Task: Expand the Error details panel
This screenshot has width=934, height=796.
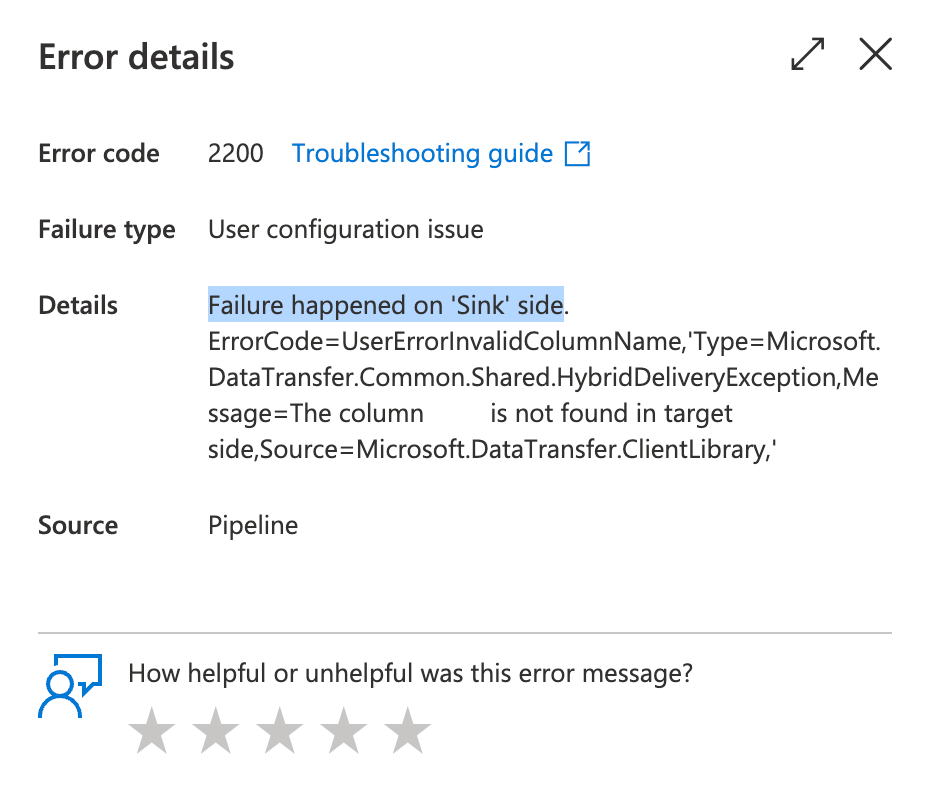Action: [x=808, y=54]
